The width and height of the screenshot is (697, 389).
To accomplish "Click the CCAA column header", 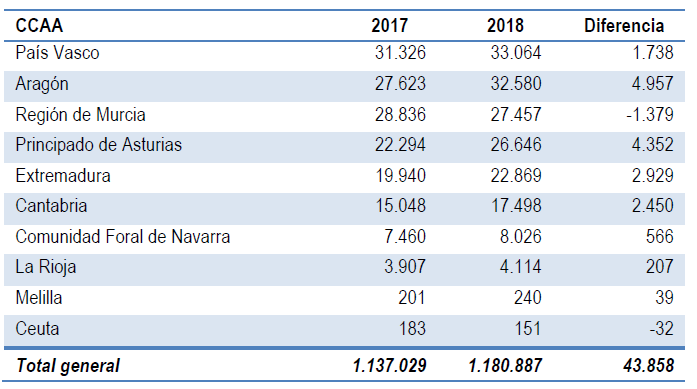I will coord(39,26).
